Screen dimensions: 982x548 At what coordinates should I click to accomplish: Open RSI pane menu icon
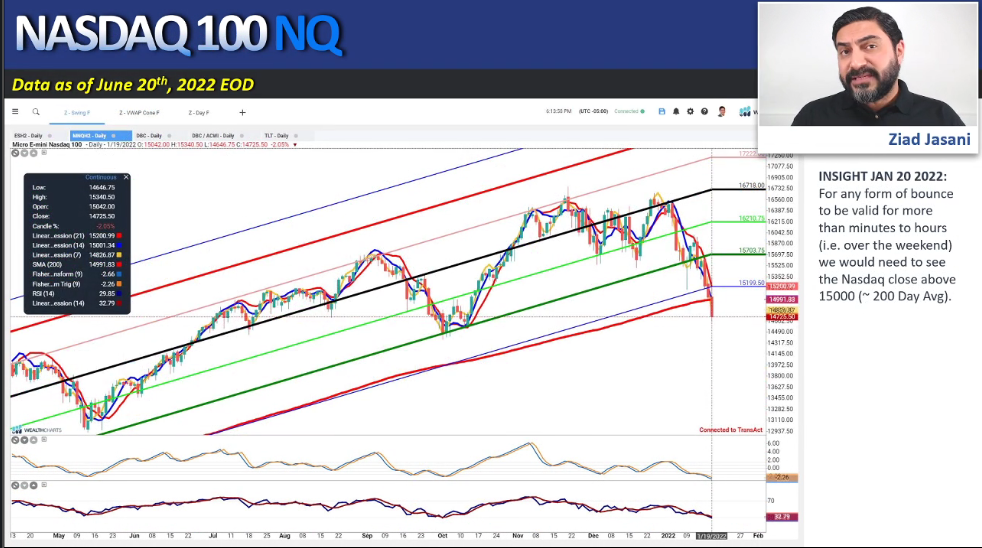point(44,485)
